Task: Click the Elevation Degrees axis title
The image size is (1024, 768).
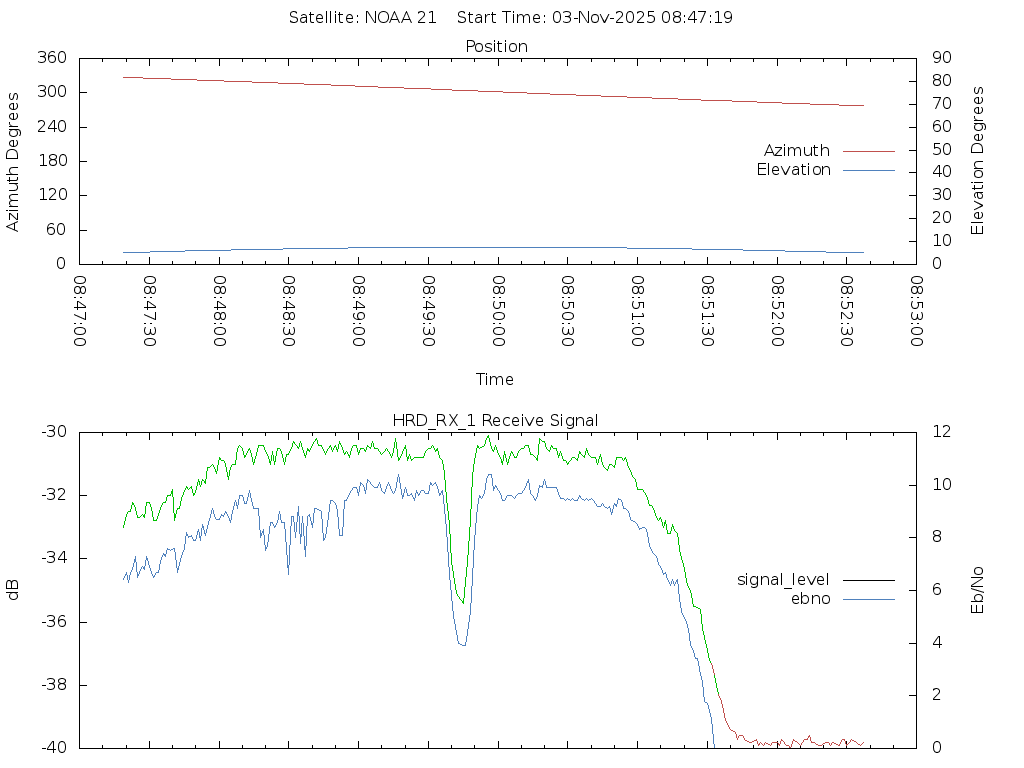Action: coord(978,160)
